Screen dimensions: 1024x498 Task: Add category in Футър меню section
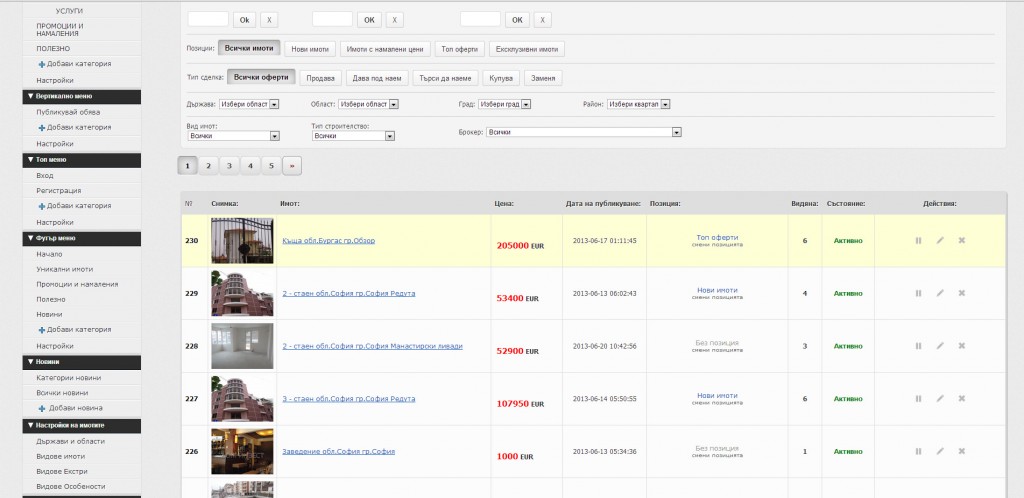[x=74, y=330]
